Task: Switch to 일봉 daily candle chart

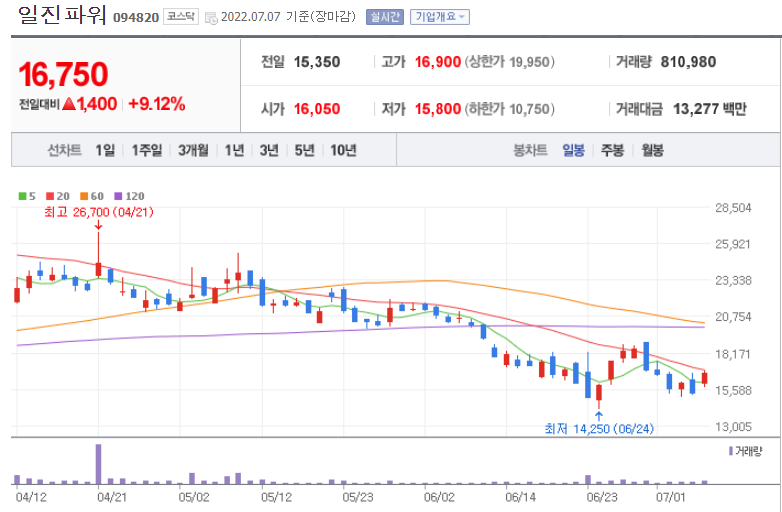Action: coord(574,150)
